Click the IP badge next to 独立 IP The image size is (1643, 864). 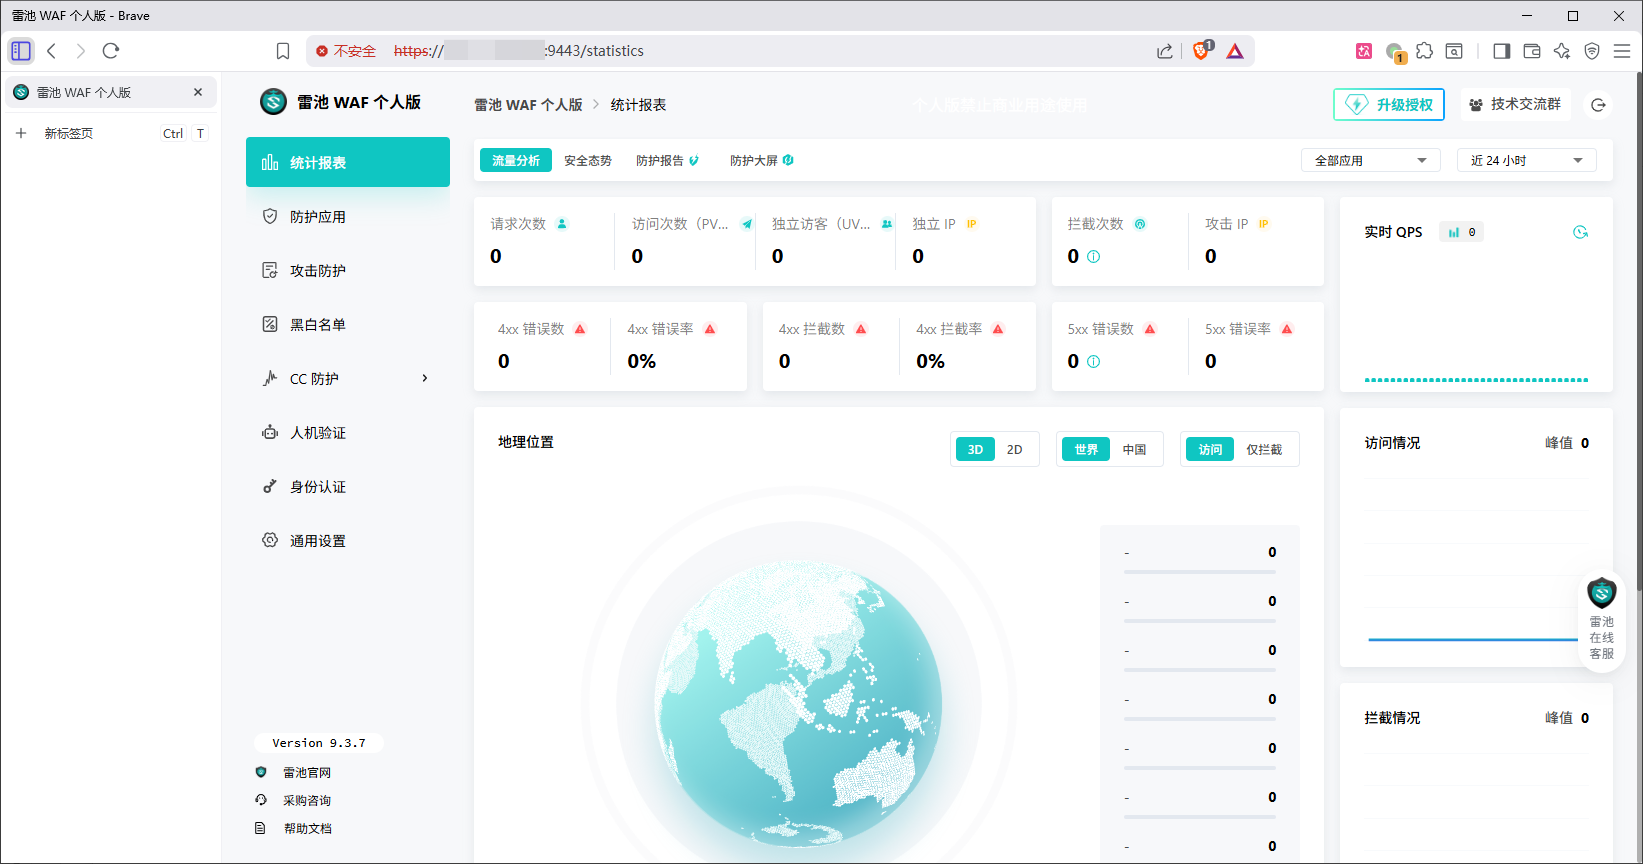coord(971,224)
